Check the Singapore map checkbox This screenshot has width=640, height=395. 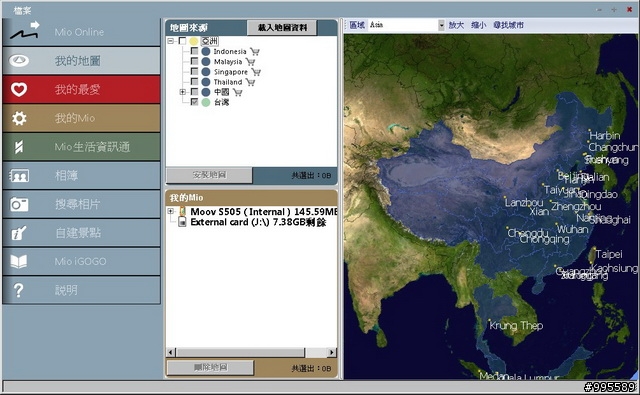coord(194,71)
